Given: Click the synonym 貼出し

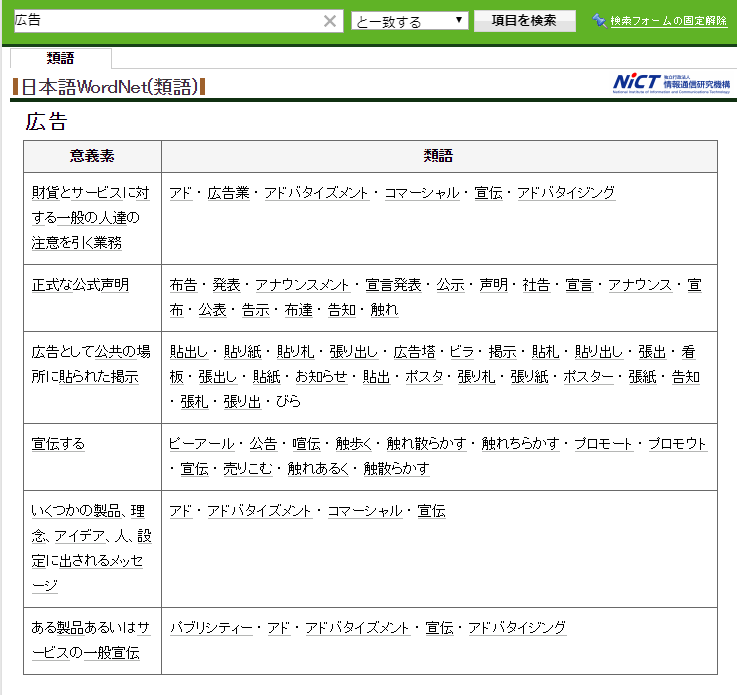Looking at the screenshot, I should (189, 351).
